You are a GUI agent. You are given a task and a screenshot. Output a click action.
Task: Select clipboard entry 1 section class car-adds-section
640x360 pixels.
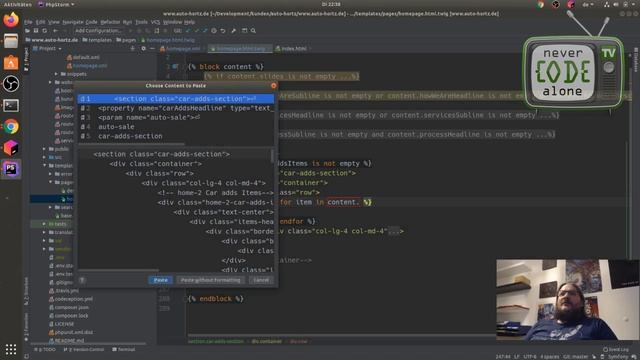(x=176, y=99)
